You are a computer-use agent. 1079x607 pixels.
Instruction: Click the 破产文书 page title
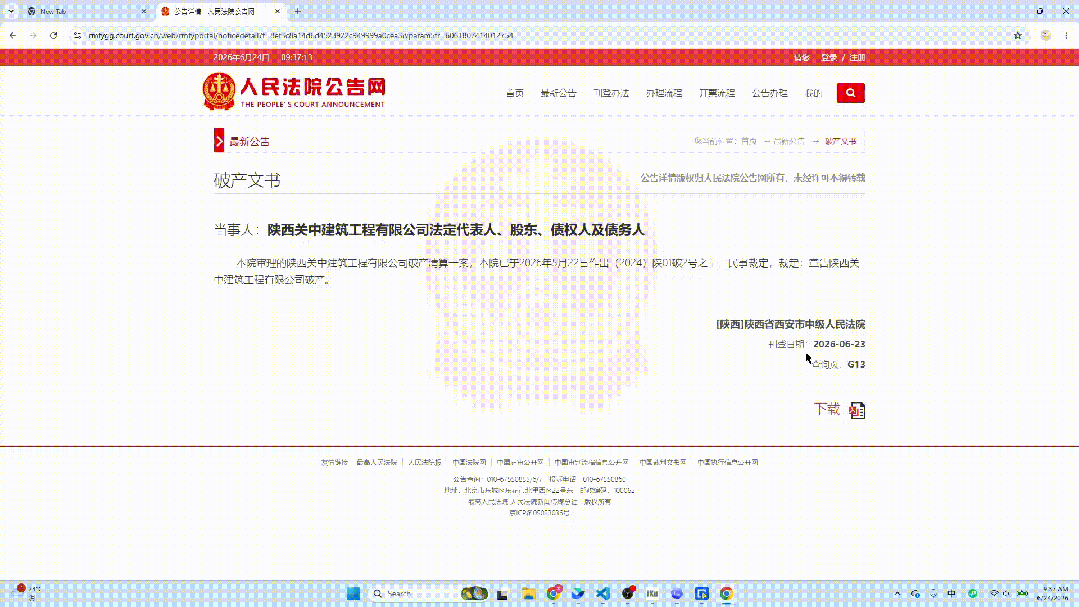[x=247, y=180]
